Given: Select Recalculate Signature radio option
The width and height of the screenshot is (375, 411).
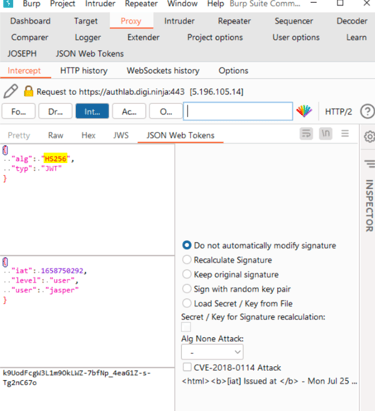Looking at the screenshot, I should point(187,260).
